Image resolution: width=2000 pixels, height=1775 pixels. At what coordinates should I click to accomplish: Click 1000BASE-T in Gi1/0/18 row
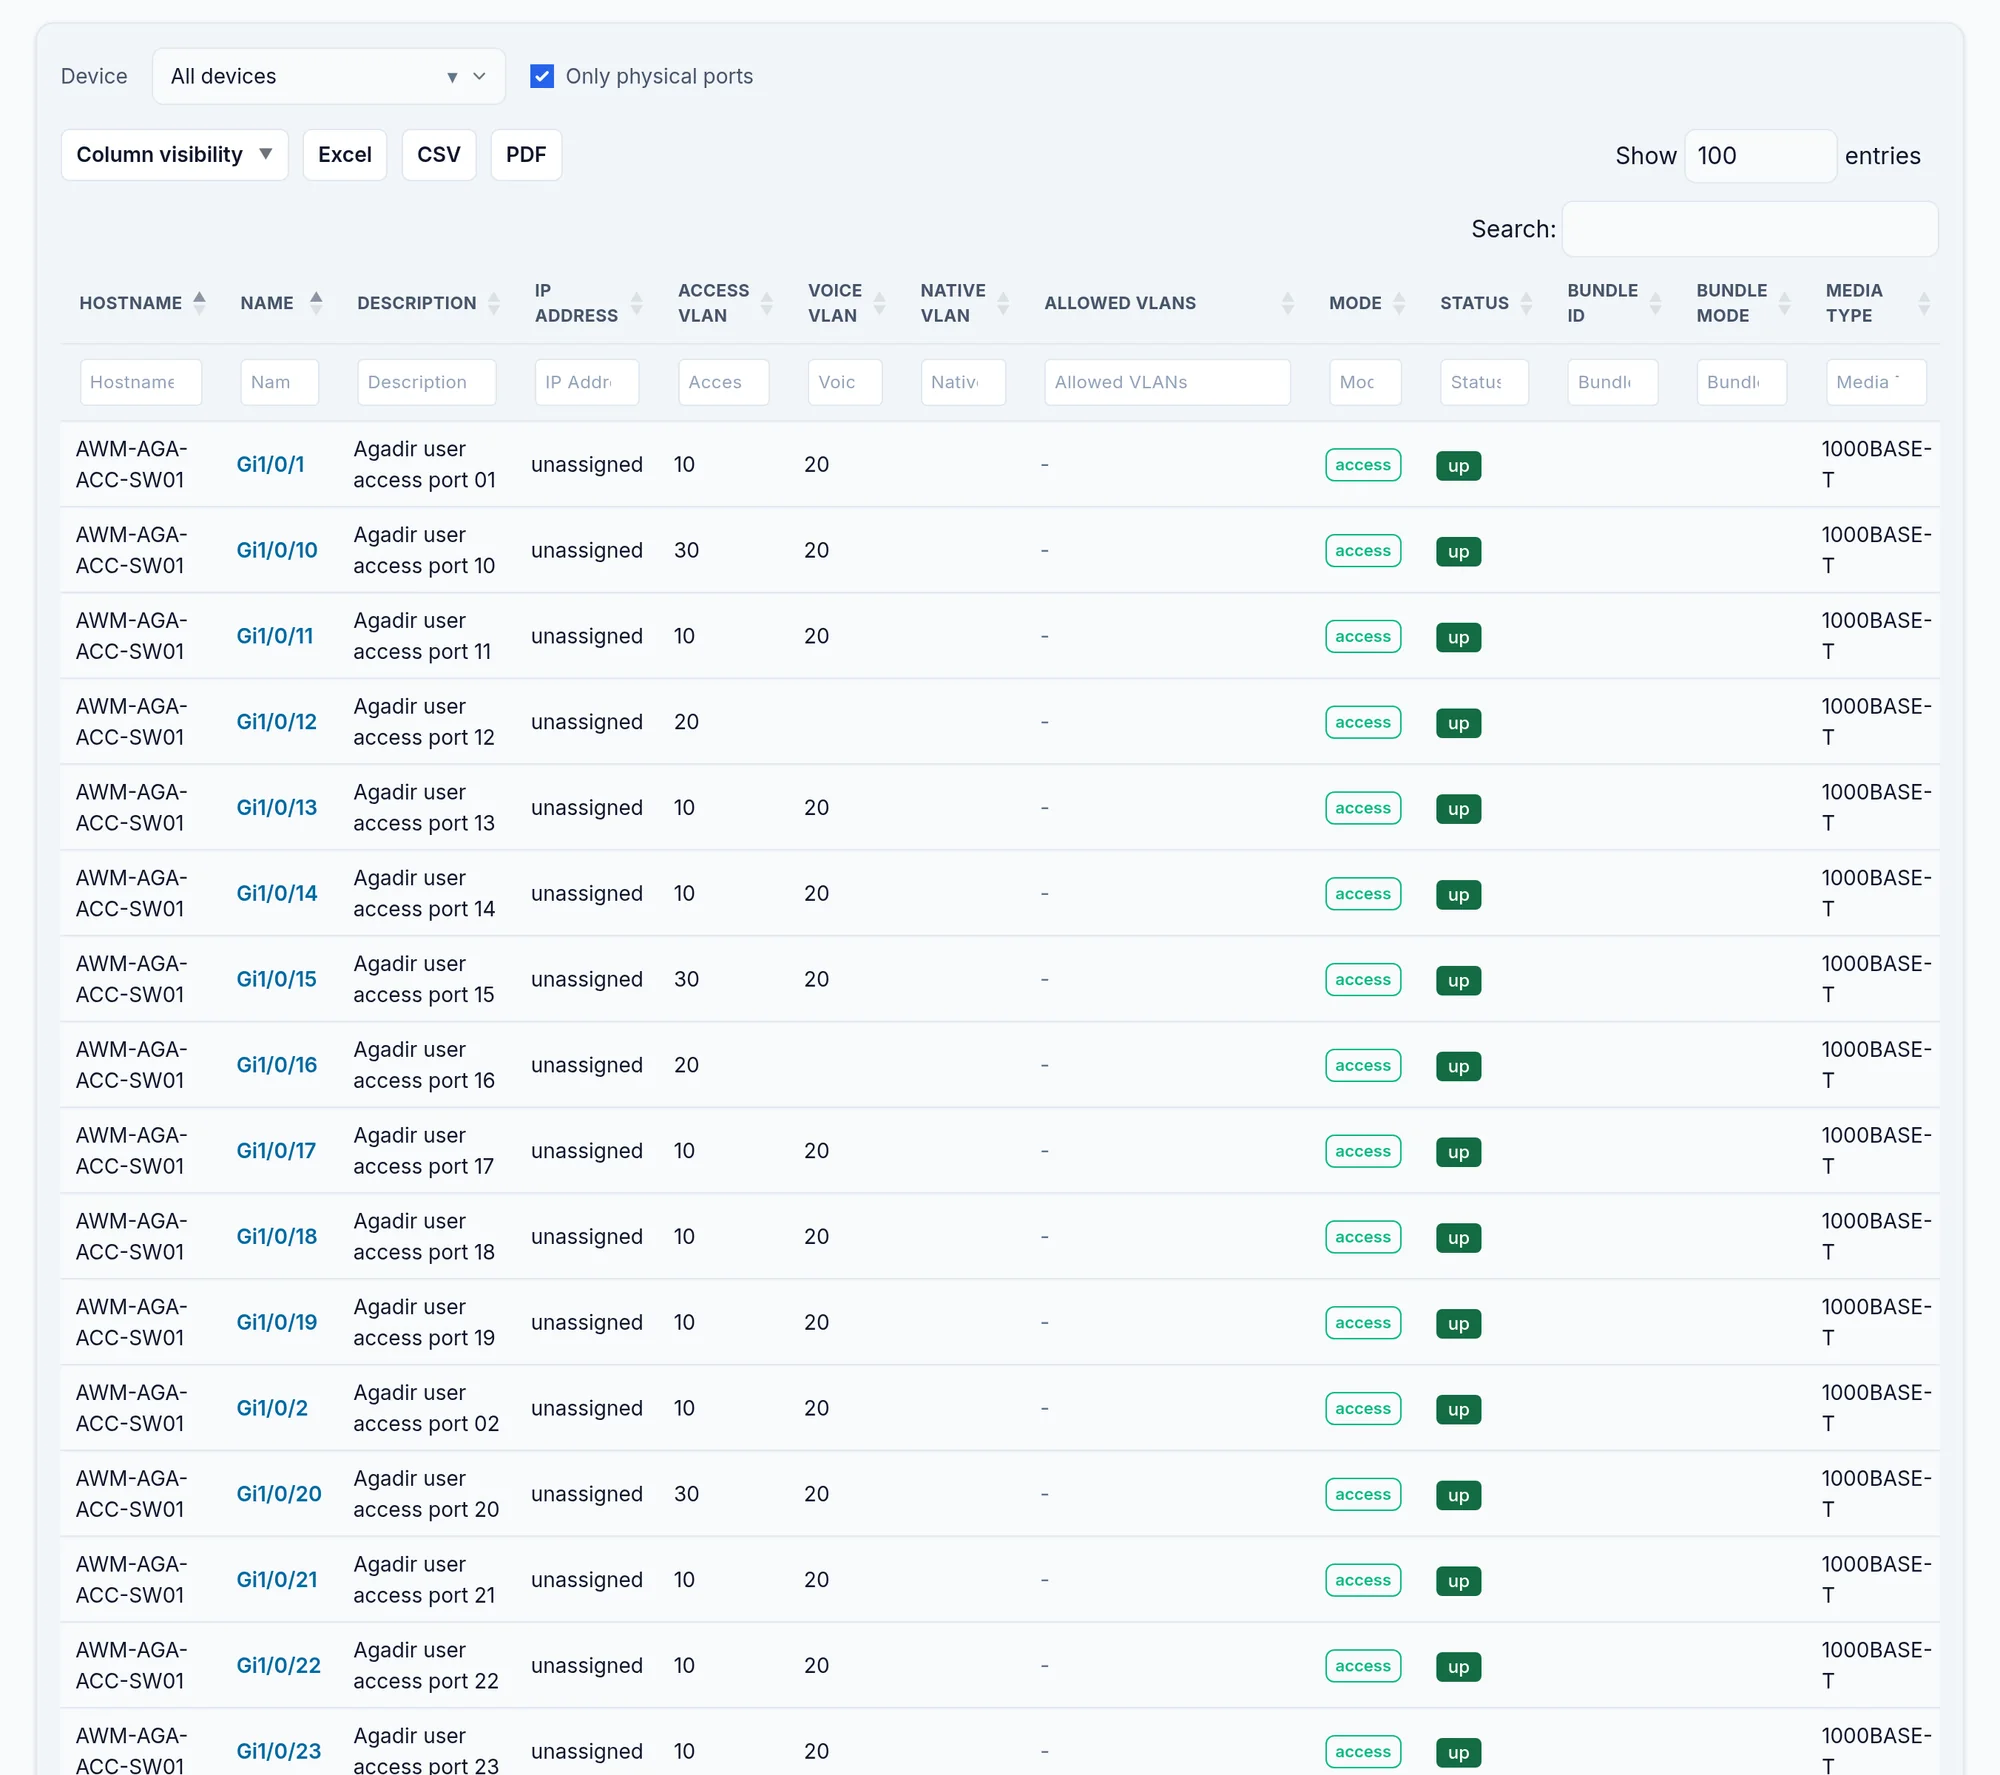[x=1876, y=1237]
